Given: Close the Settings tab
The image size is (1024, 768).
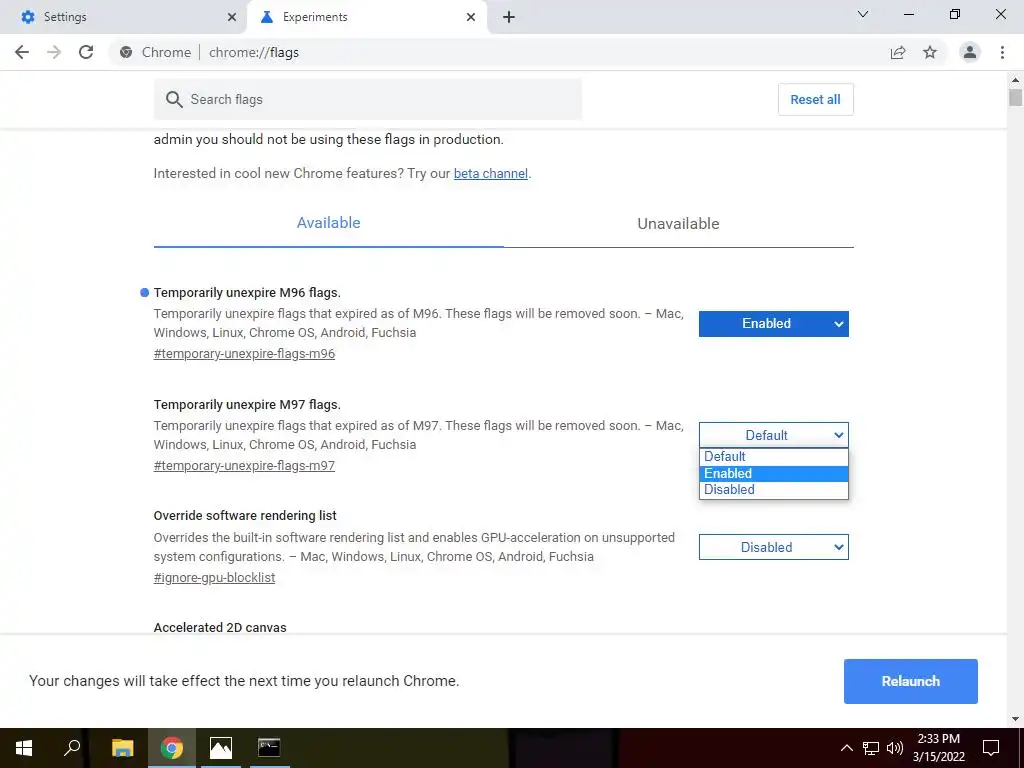Looking at the screenshot, I should [232, 17].
